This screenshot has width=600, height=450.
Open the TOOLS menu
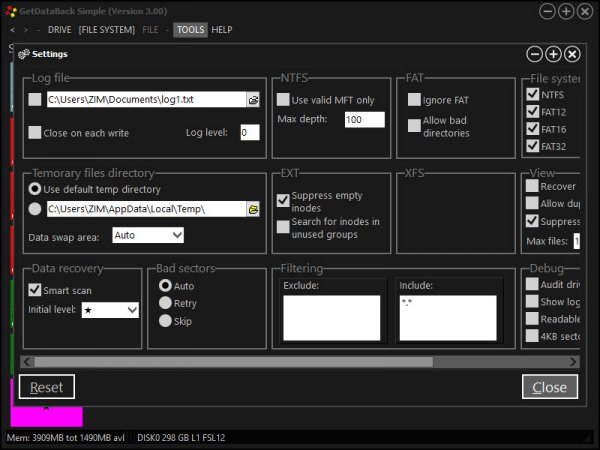[191, 30]
